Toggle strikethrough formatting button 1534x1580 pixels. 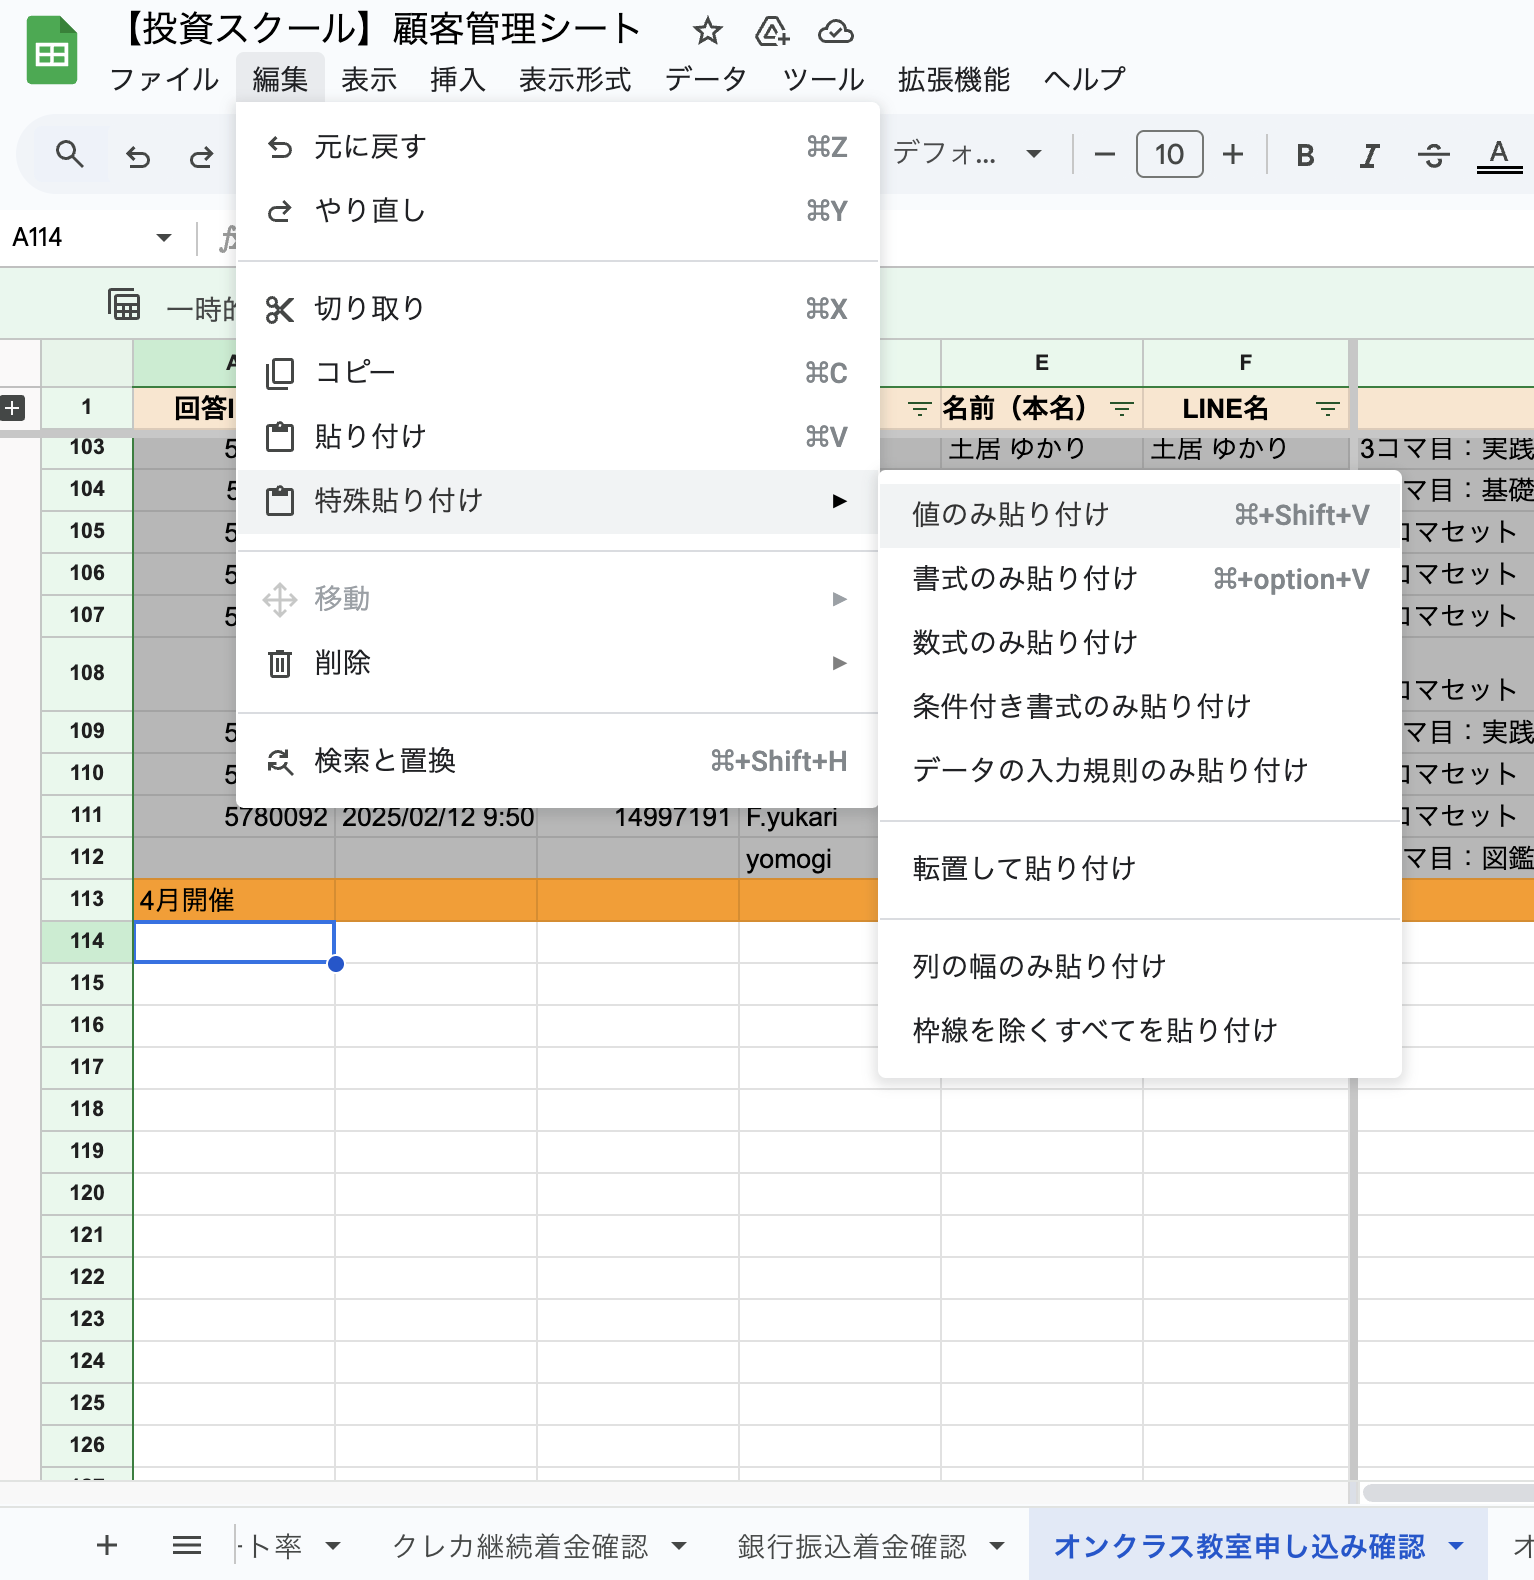click(1433, 155)
